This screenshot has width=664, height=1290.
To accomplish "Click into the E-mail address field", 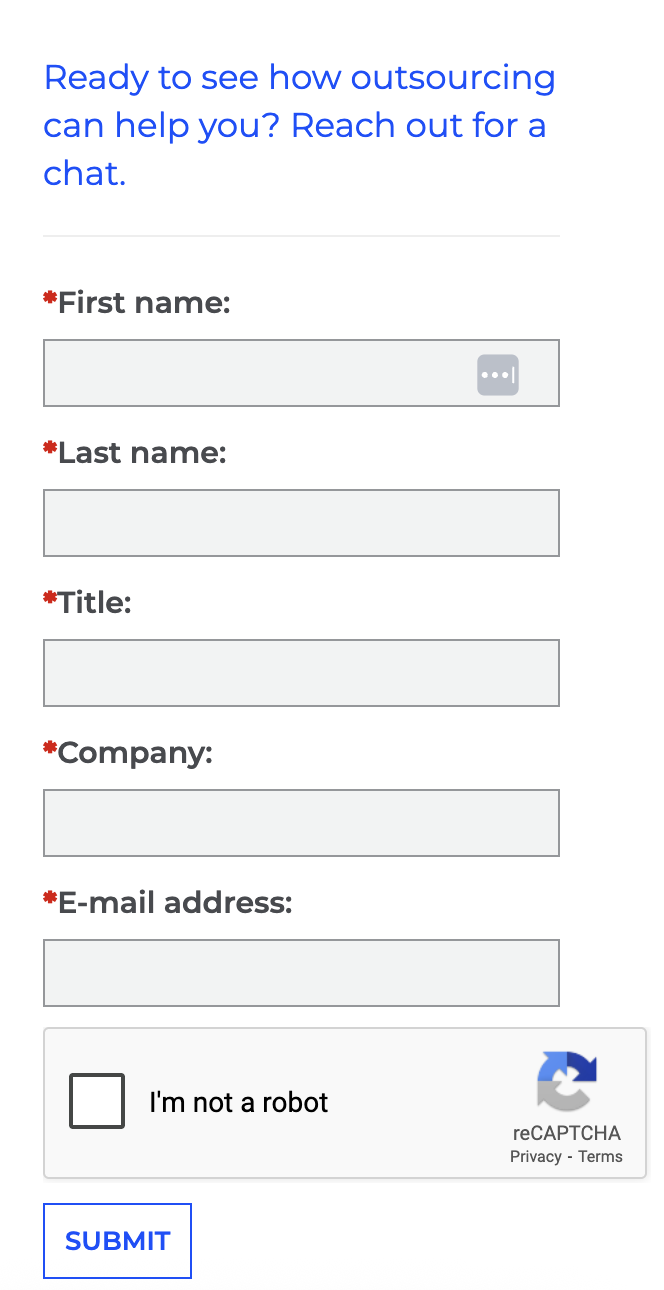I will click(301, 973).
